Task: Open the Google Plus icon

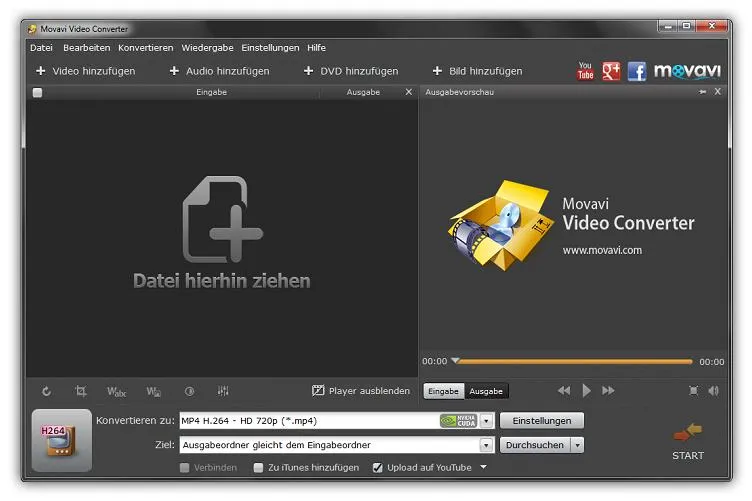Action: 611,71
